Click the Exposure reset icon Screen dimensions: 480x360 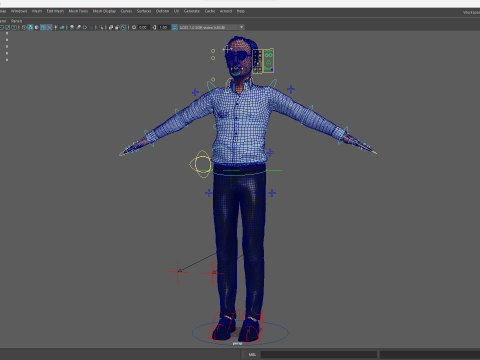coord(134,27)
